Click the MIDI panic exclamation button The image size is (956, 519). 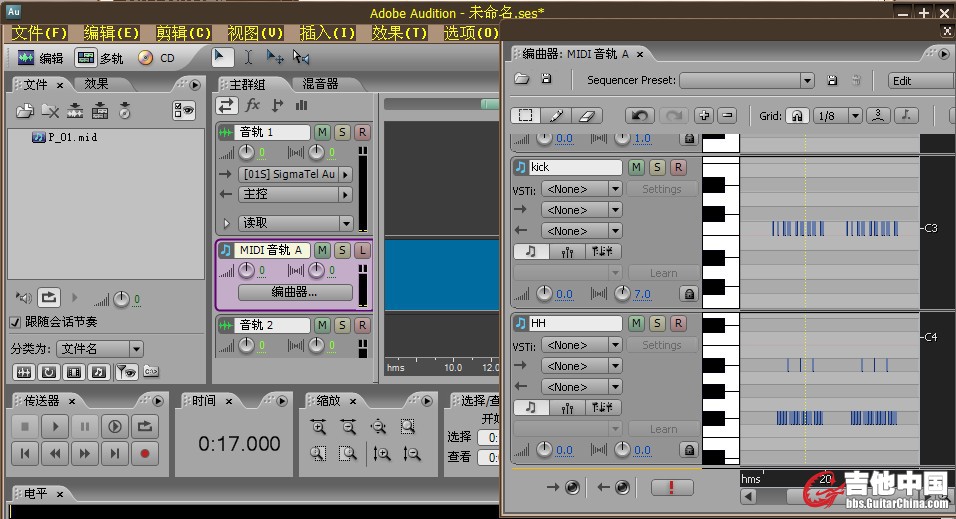(x=672, y=487)
